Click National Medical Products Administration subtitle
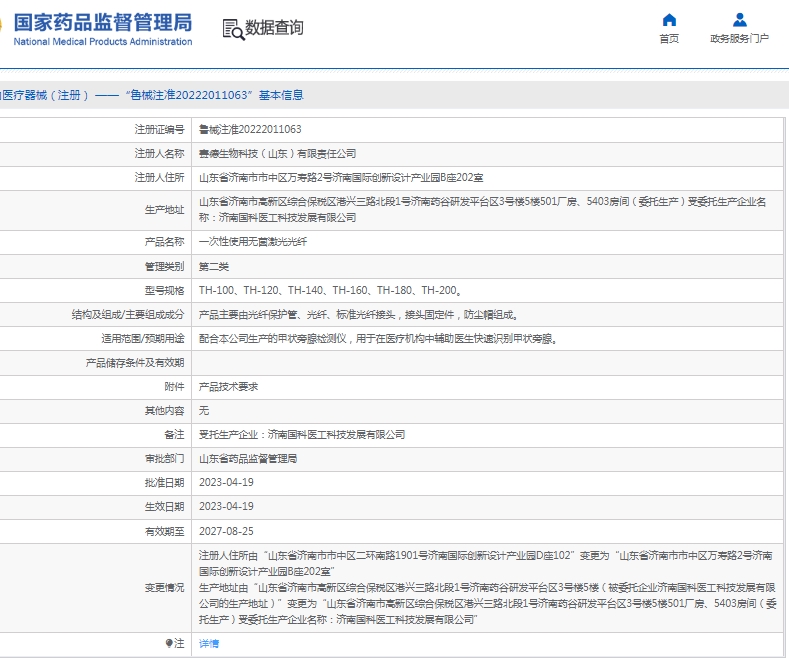The image size is (789, 664). [103, 42]
